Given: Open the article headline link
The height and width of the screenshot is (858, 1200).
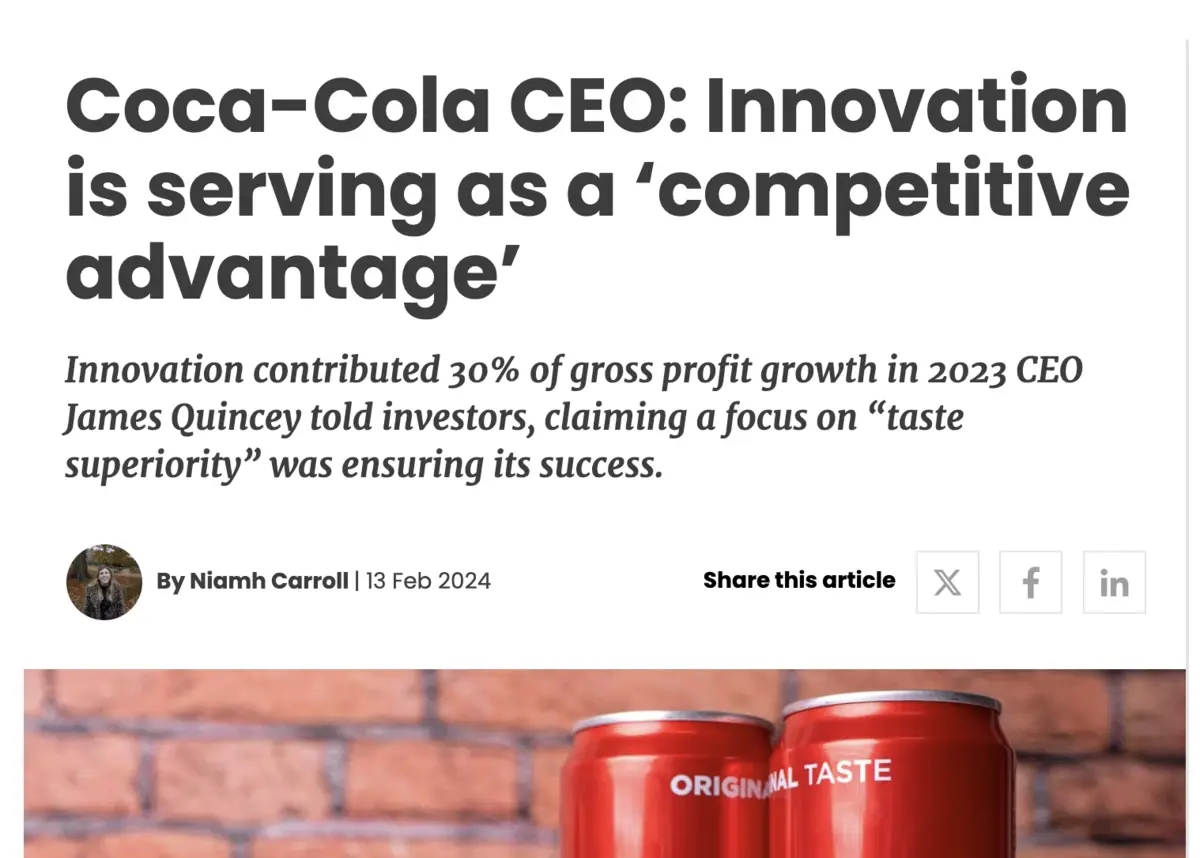Looking at the screenshot, I should click(x=596, y=185).
